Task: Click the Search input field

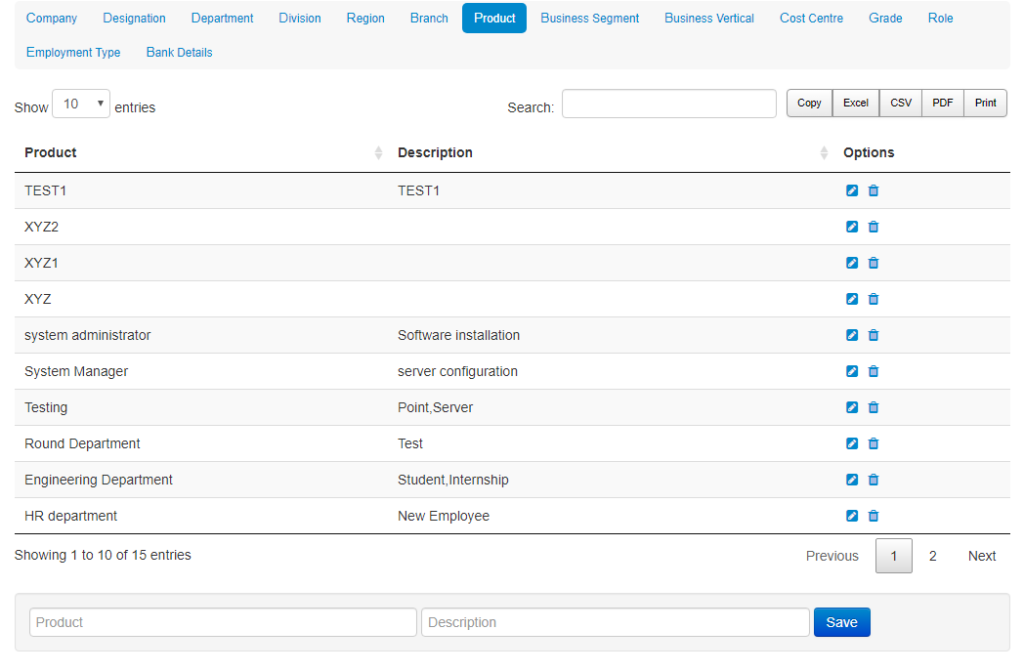Action: pos(668,103)
